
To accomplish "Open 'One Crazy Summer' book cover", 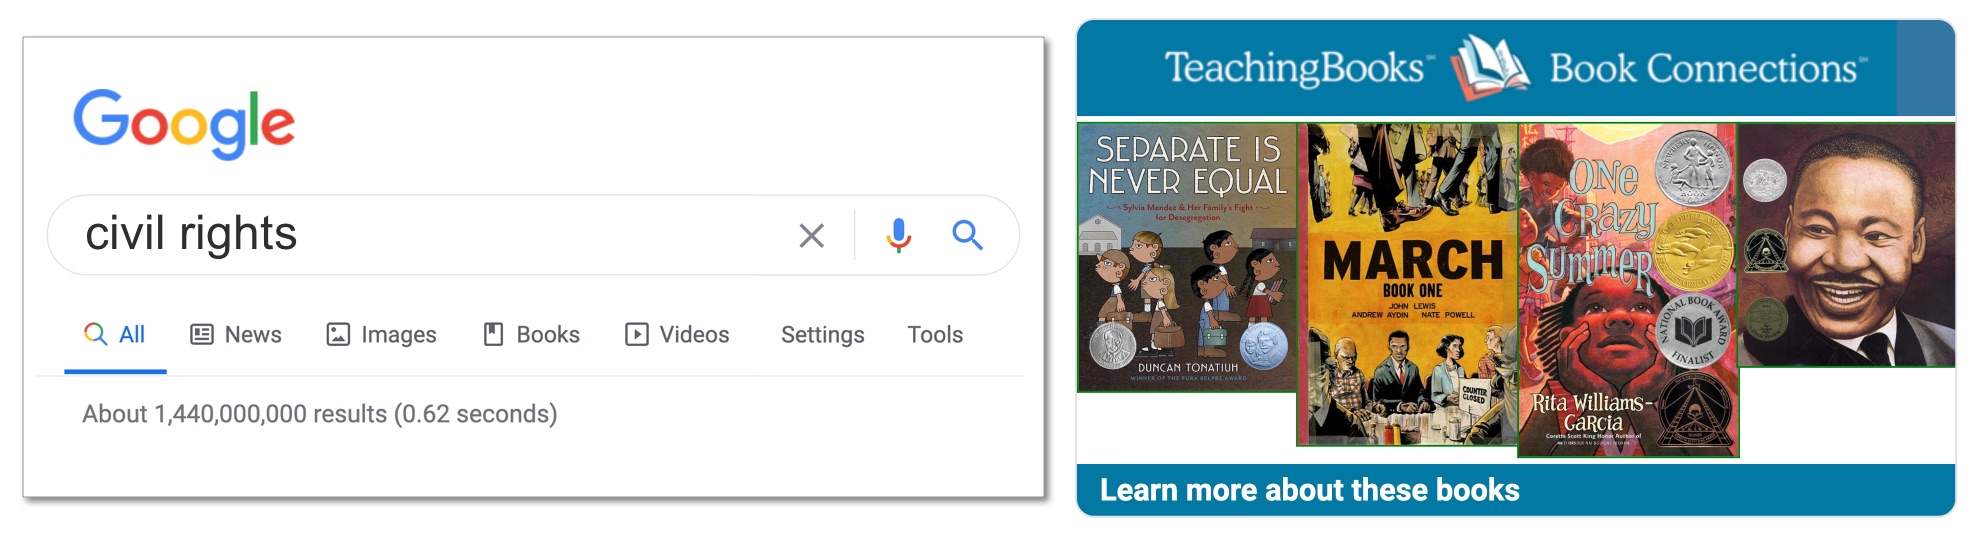I will point(1628,290).
